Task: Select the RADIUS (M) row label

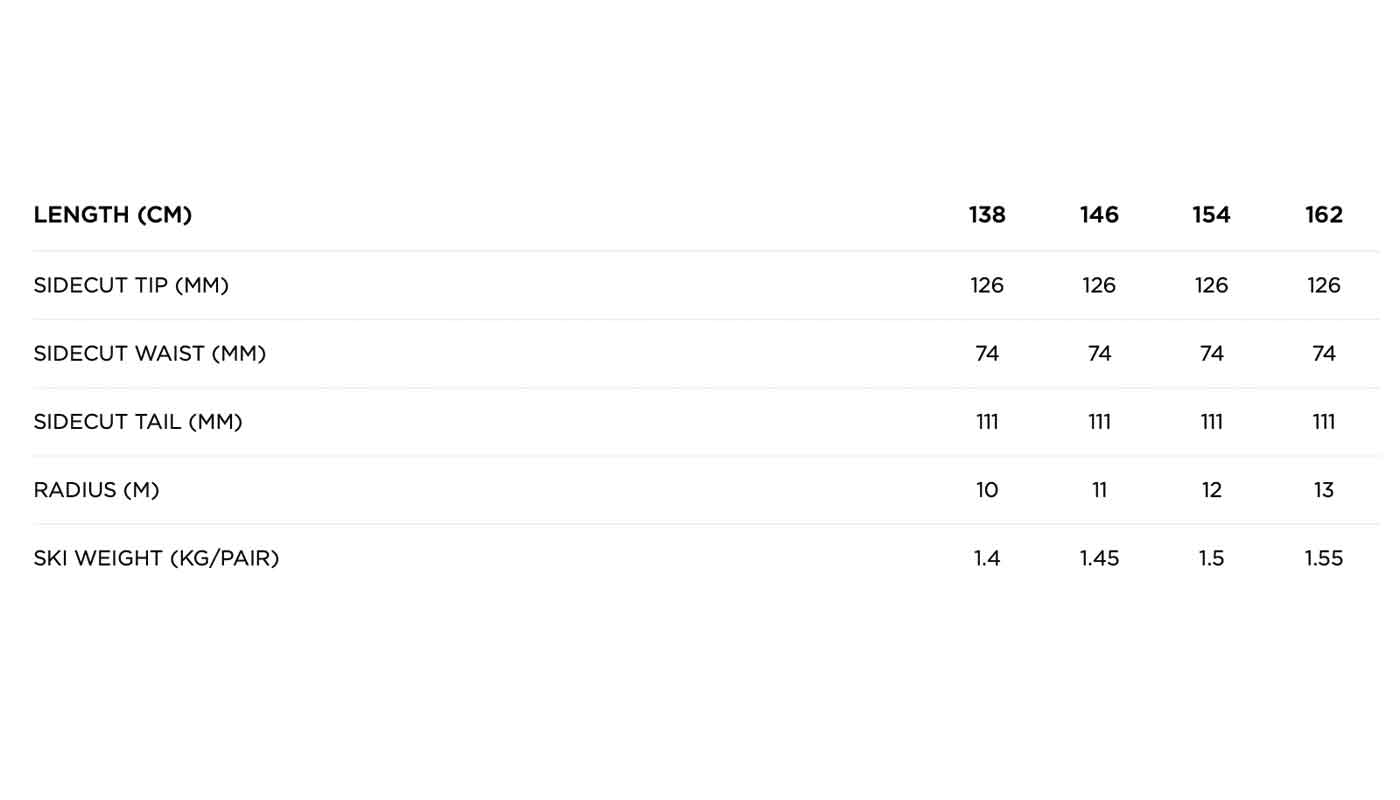Action: point(96,490)
